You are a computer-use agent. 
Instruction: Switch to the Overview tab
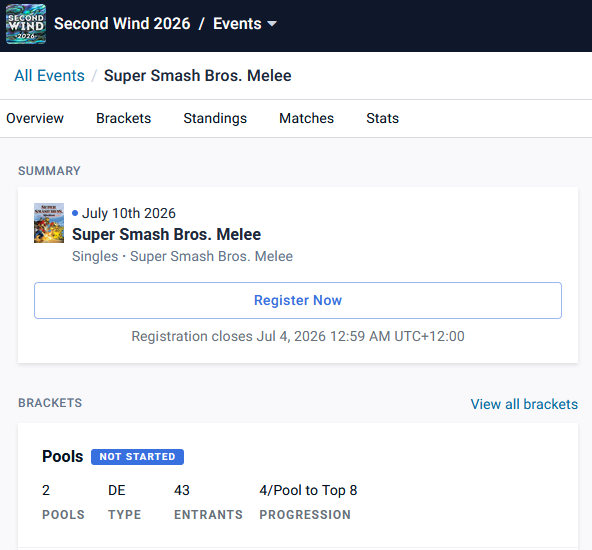[x=35, y=118]
